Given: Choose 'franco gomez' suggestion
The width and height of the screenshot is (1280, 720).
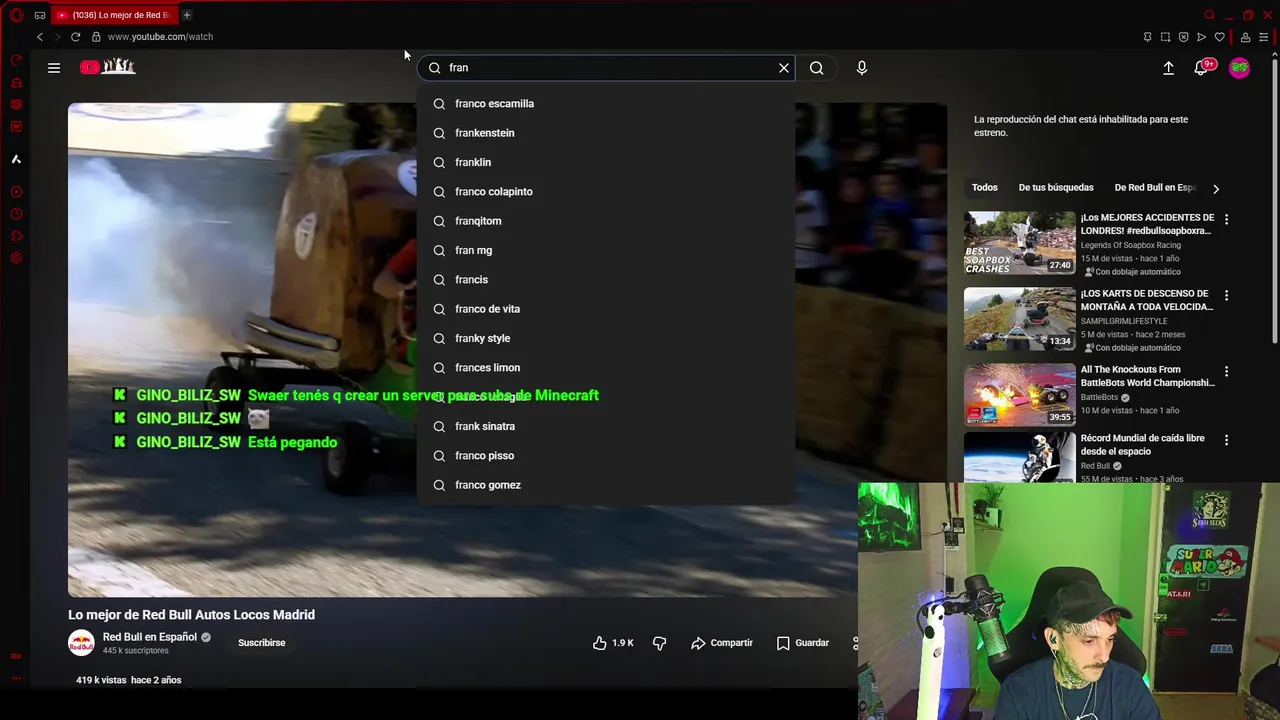Looking at the screenshot, I should 605,485.
